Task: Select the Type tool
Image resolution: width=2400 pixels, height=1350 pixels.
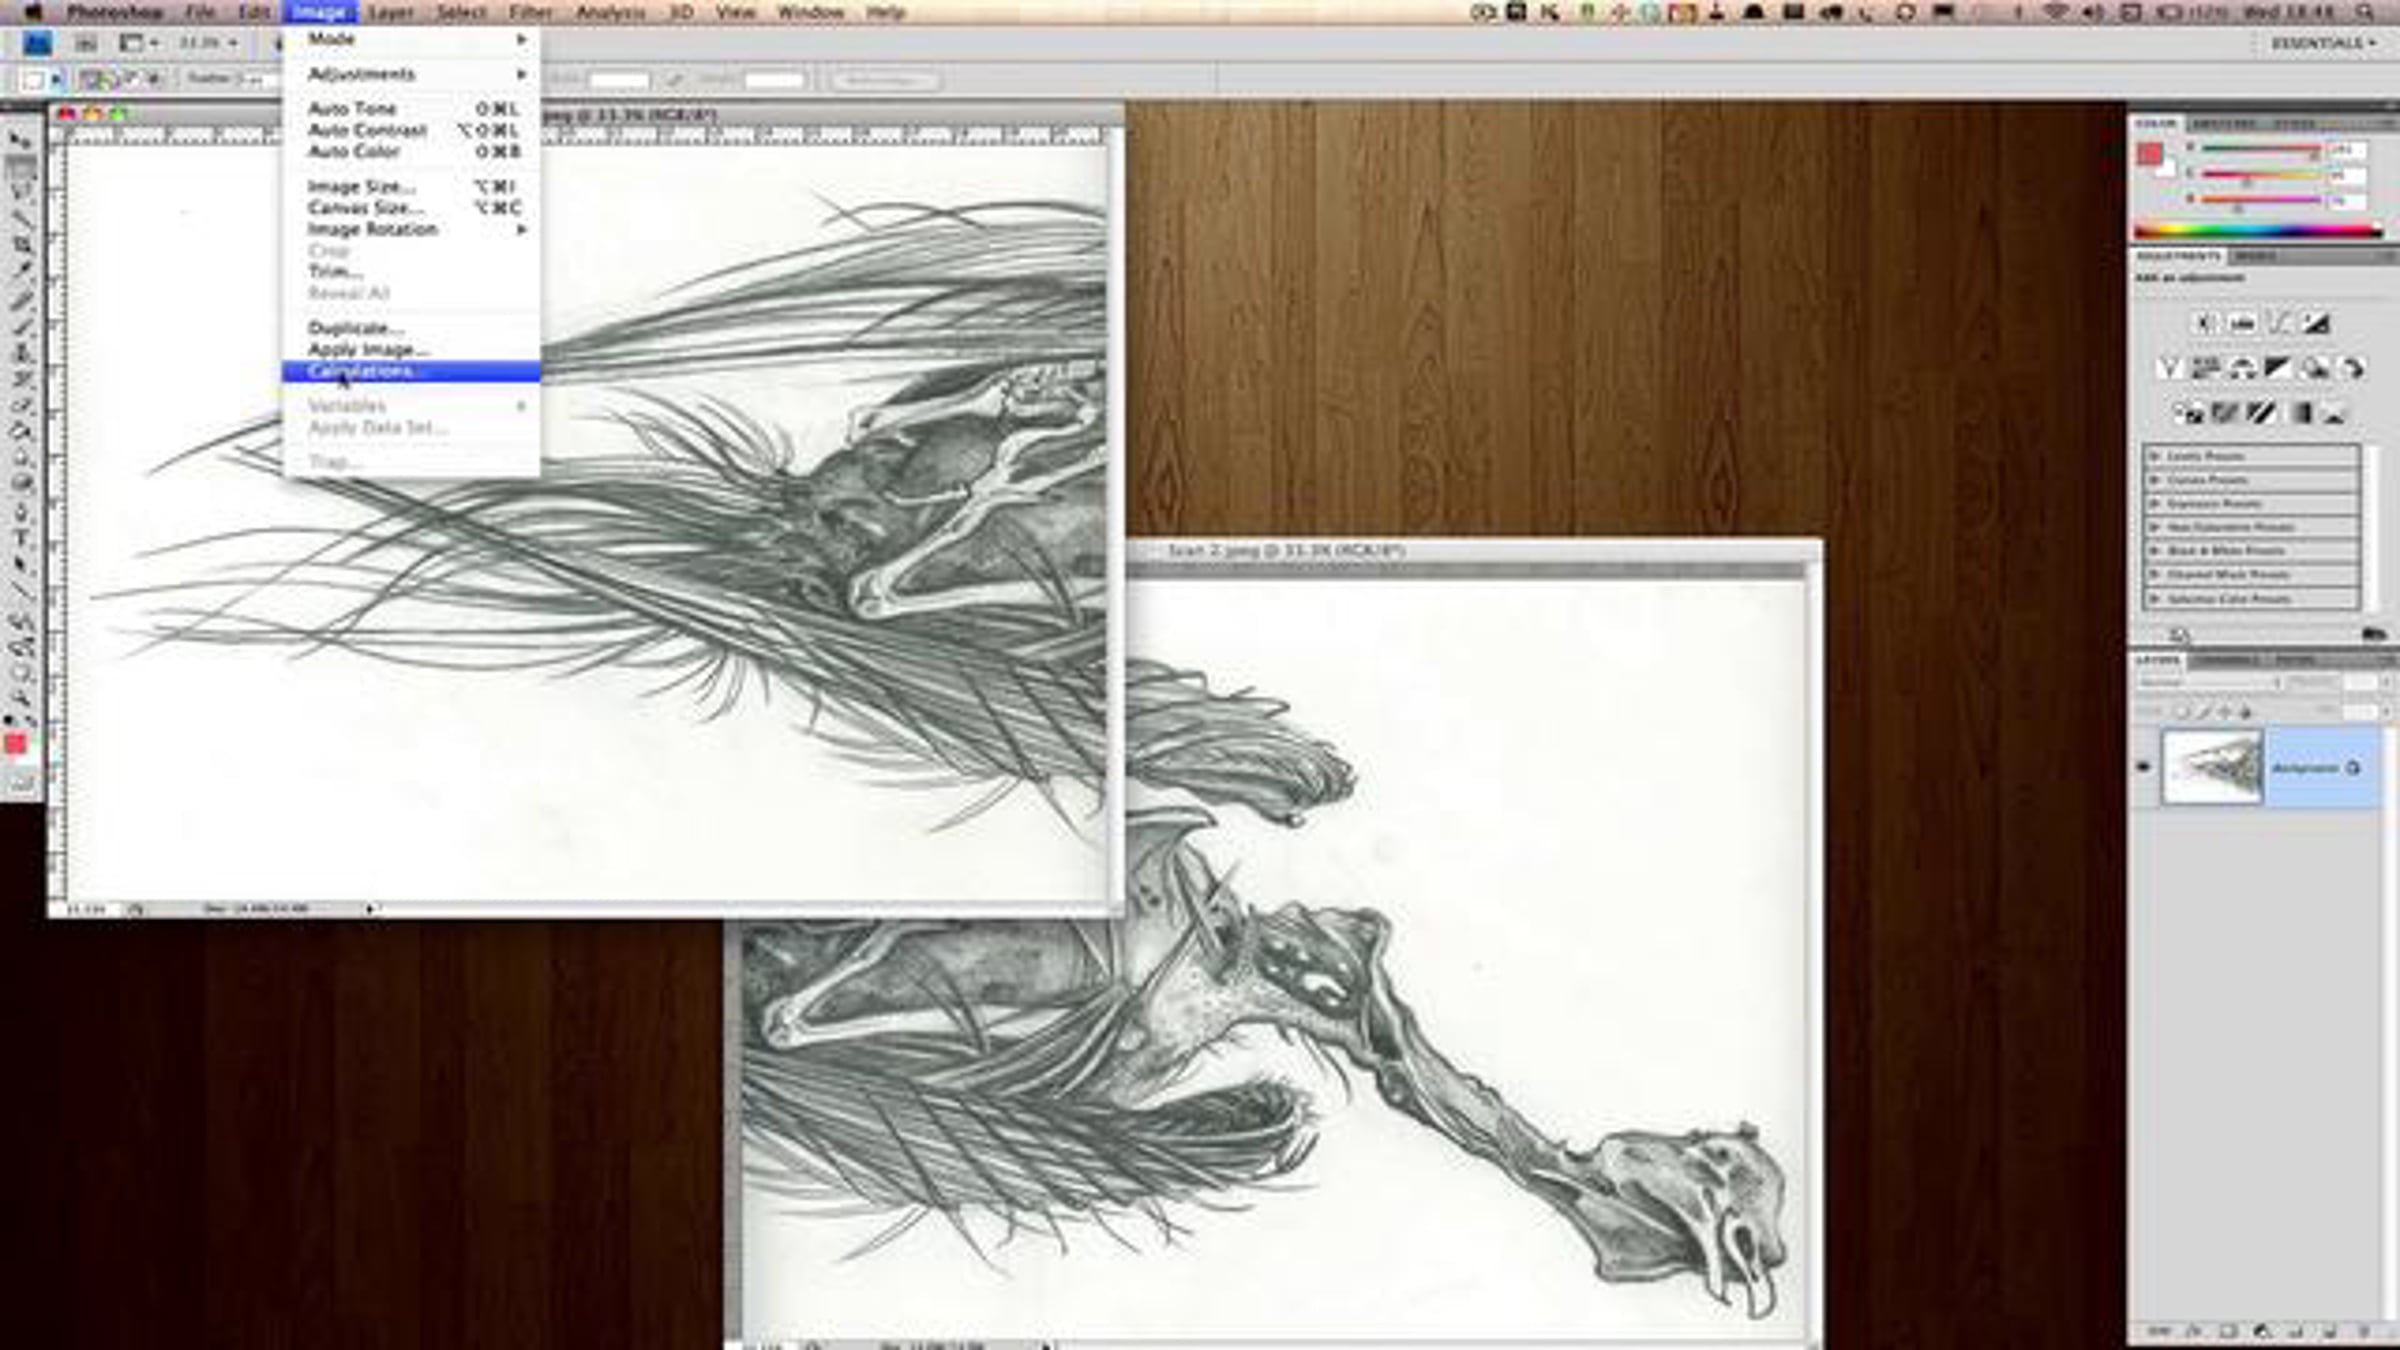Action: coord(20,537)
